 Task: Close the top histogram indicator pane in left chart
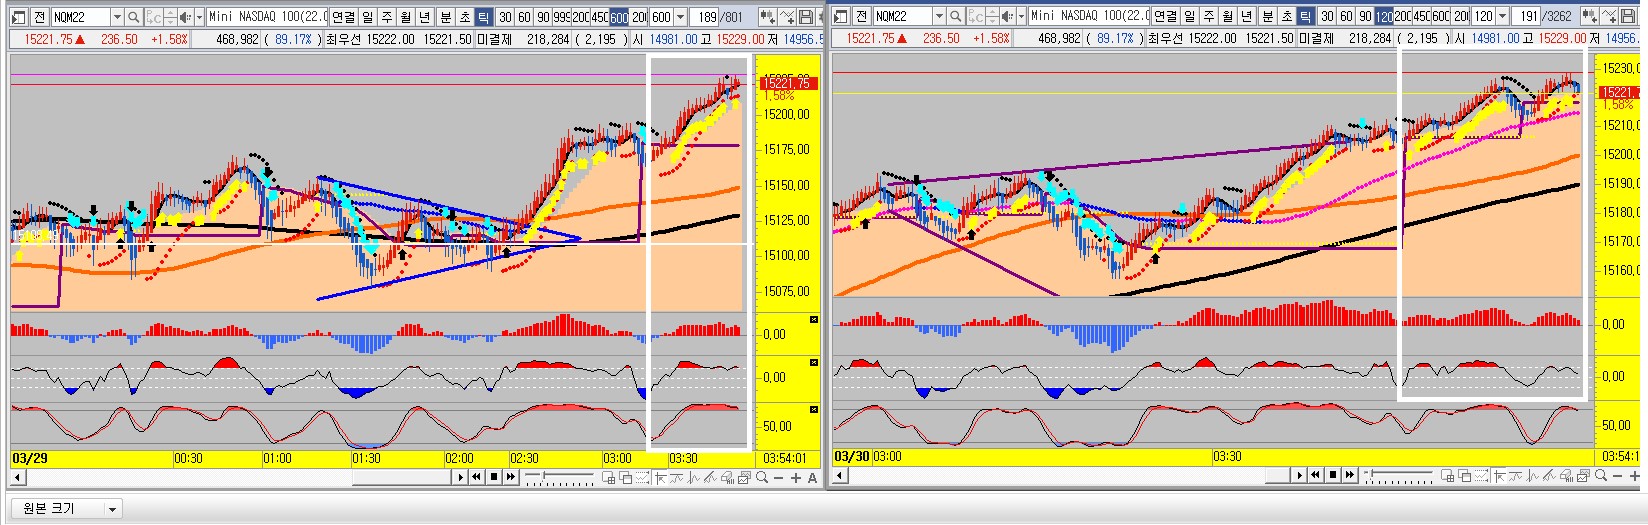[813, 319]
